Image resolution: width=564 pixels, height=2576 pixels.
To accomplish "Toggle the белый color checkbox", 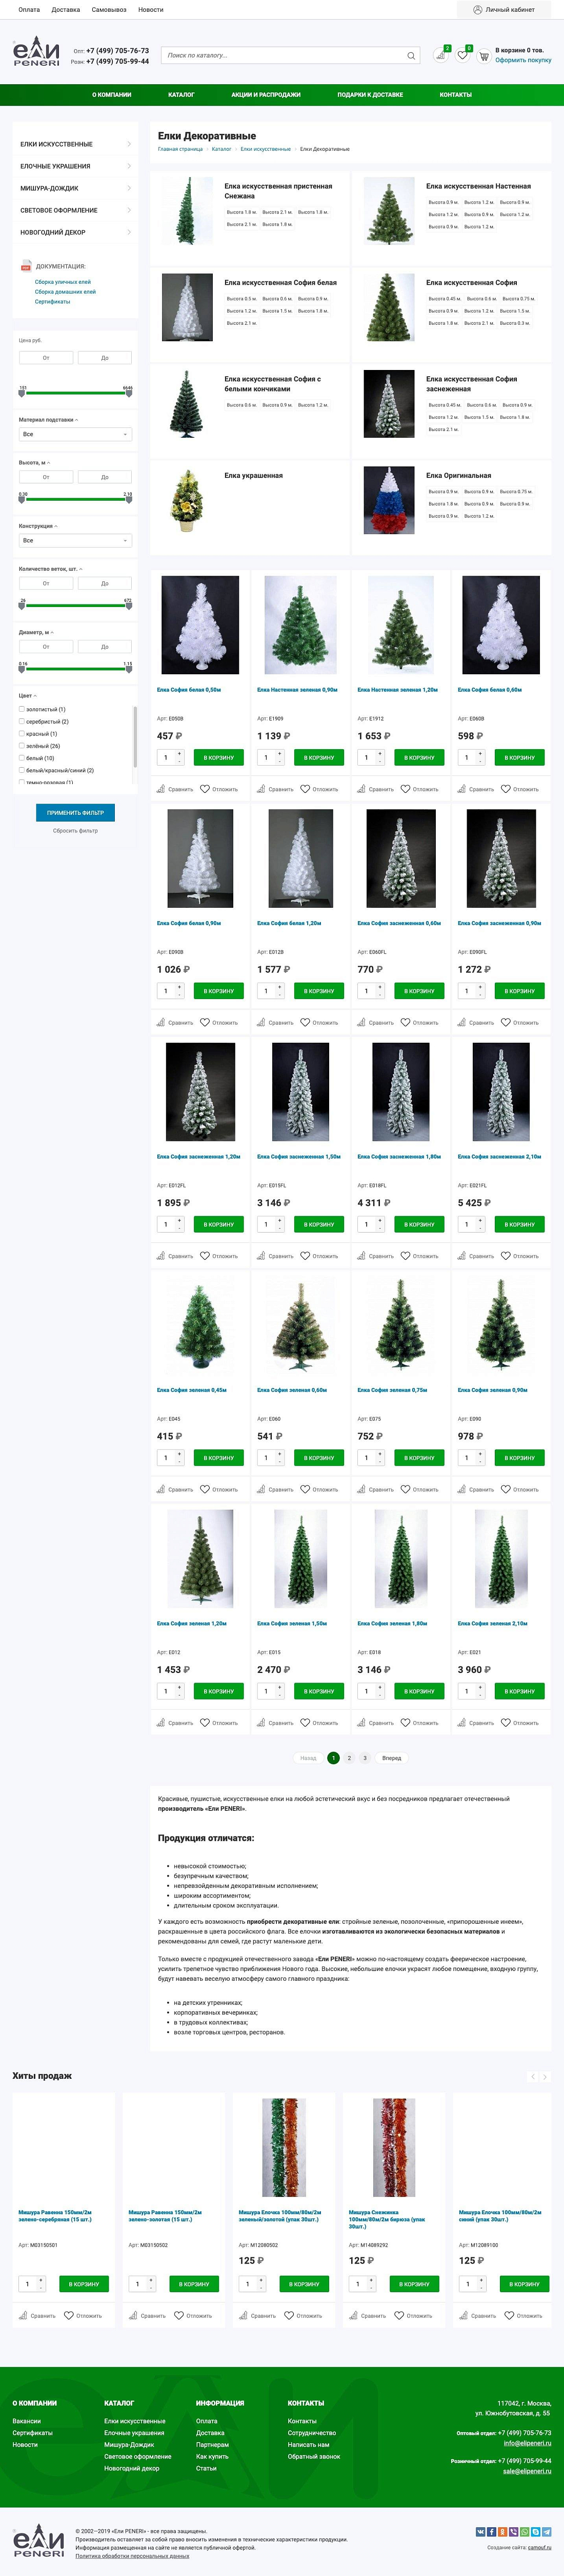I will point(22,758).
